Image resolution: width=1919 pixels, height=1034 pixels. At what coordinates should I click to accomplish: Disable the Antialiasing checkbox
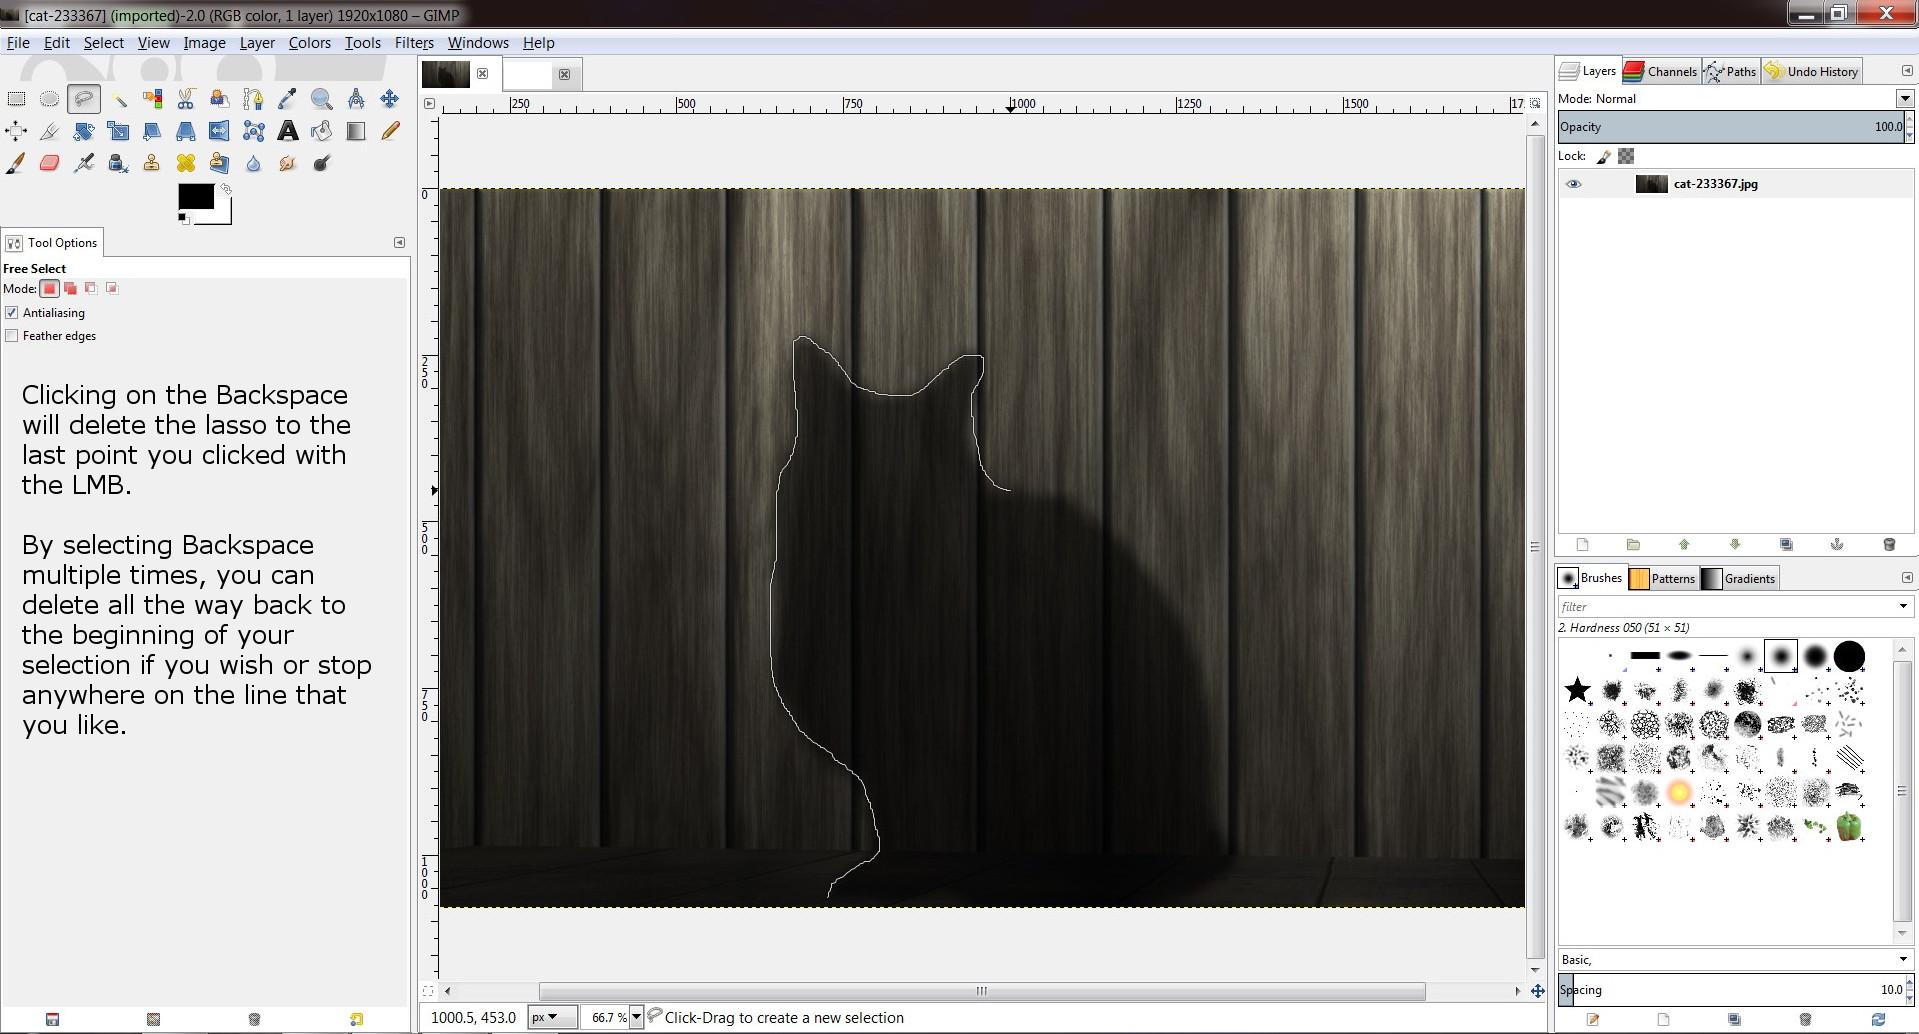(12, 313)
